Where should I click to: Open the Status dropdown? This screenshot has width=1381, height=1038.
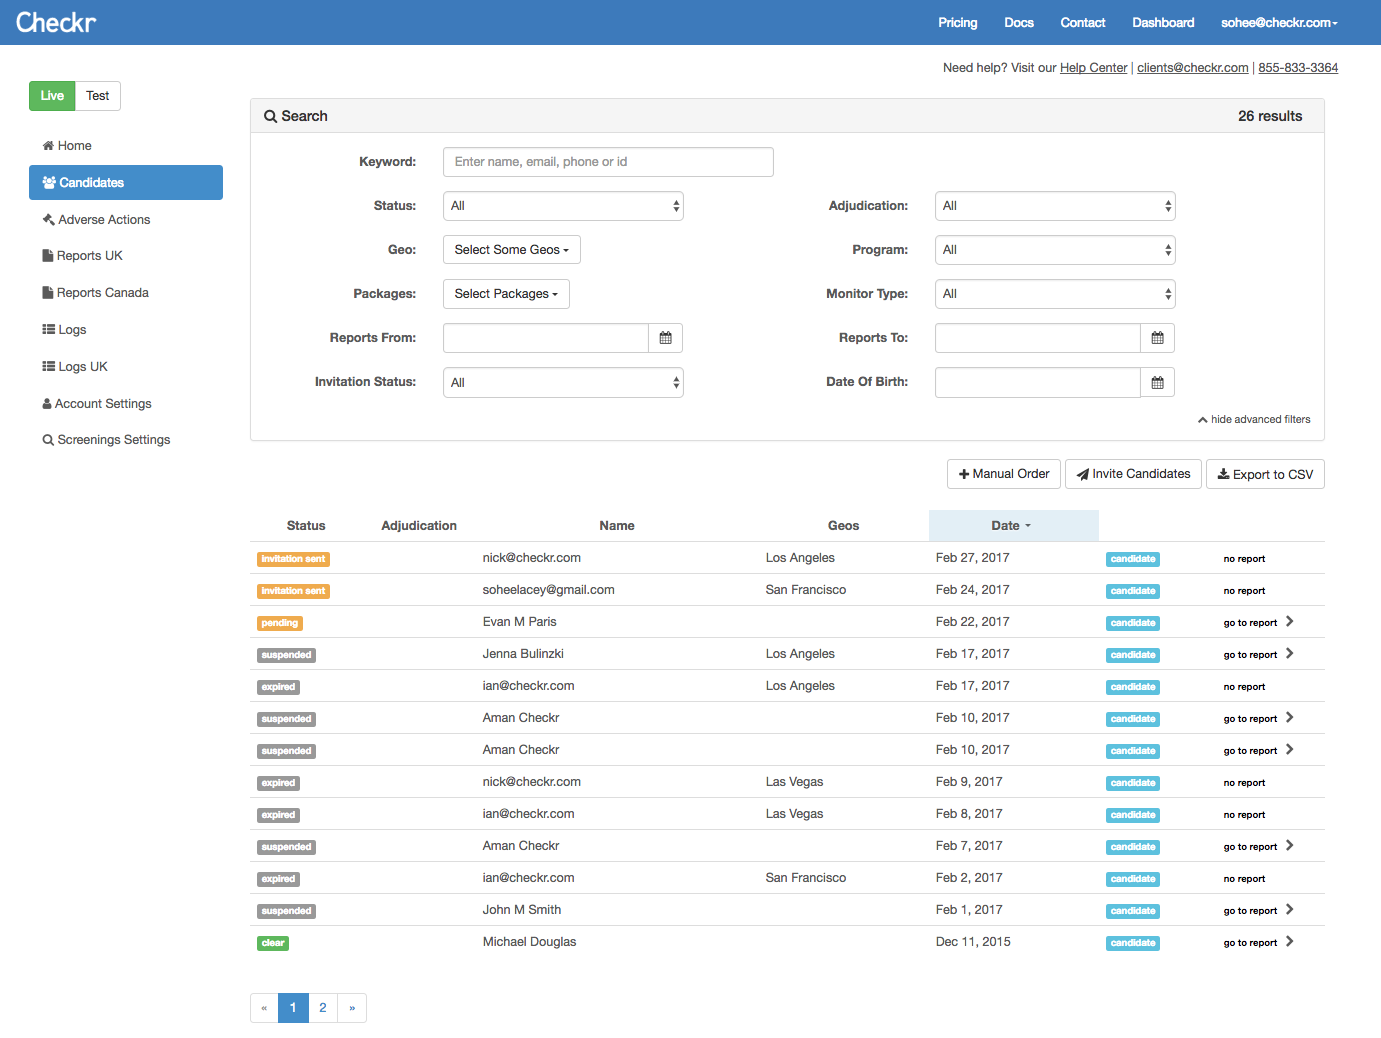tap(563, 206)
